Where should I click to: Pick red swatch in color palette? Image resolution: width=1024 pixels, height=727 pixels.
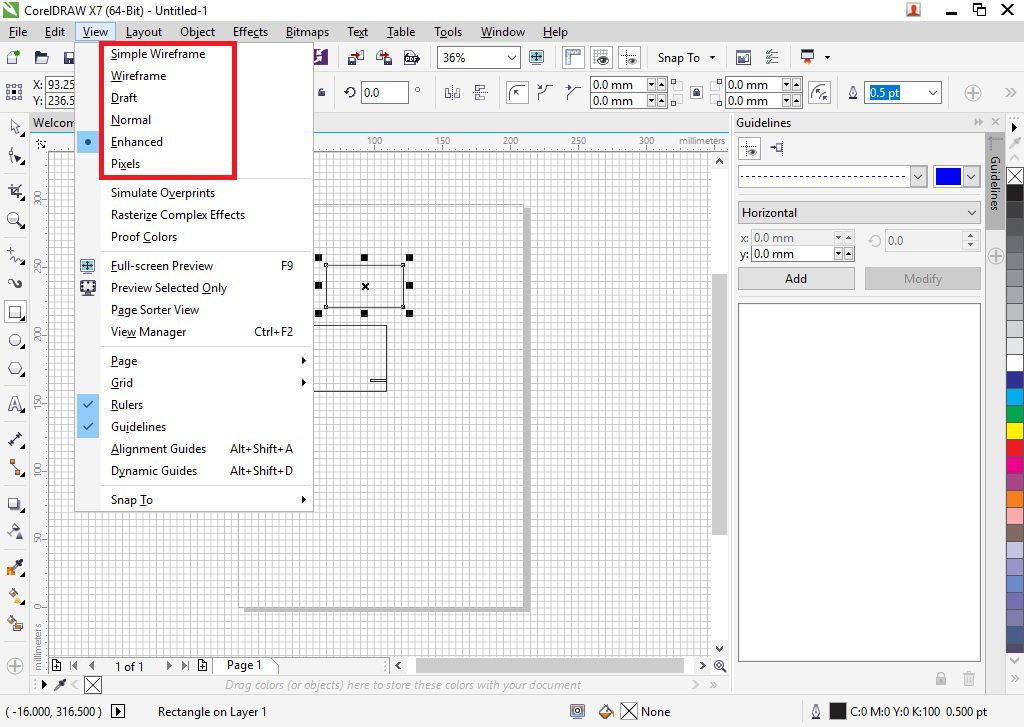1015,447
